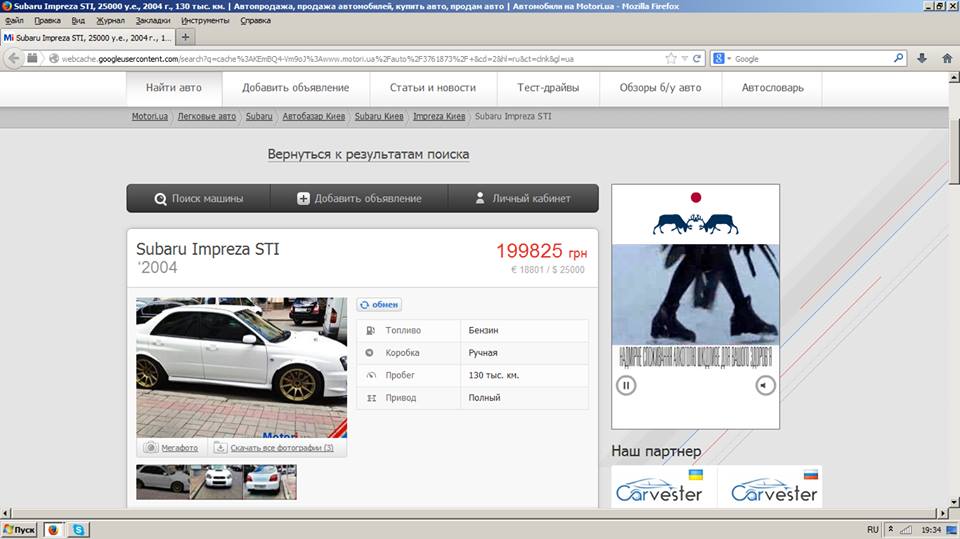Open Справка menu
This screenshot has width=960, height=539.
tap(255, 20)
